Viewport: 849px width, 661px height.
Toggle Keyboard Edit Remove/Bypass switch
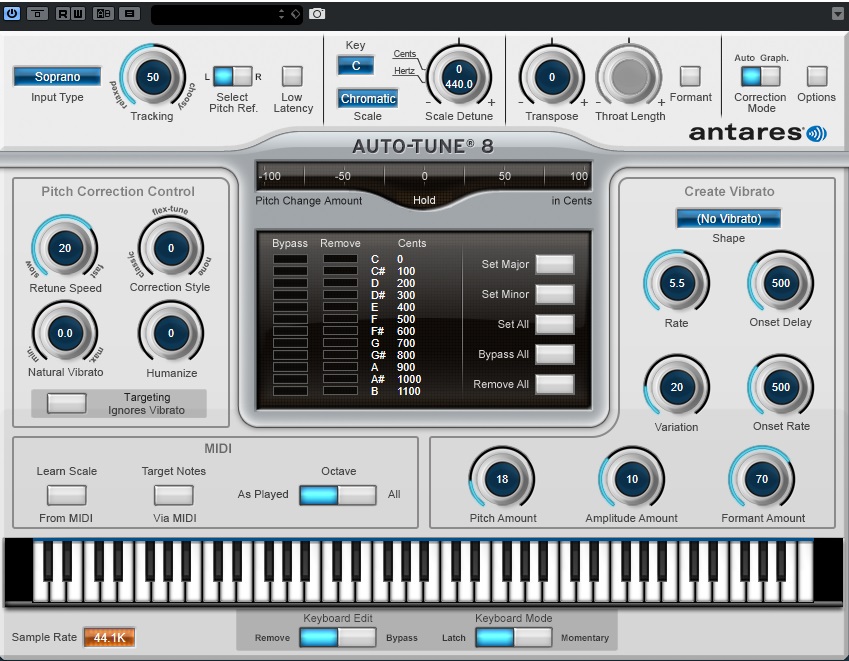coord(338,637)
